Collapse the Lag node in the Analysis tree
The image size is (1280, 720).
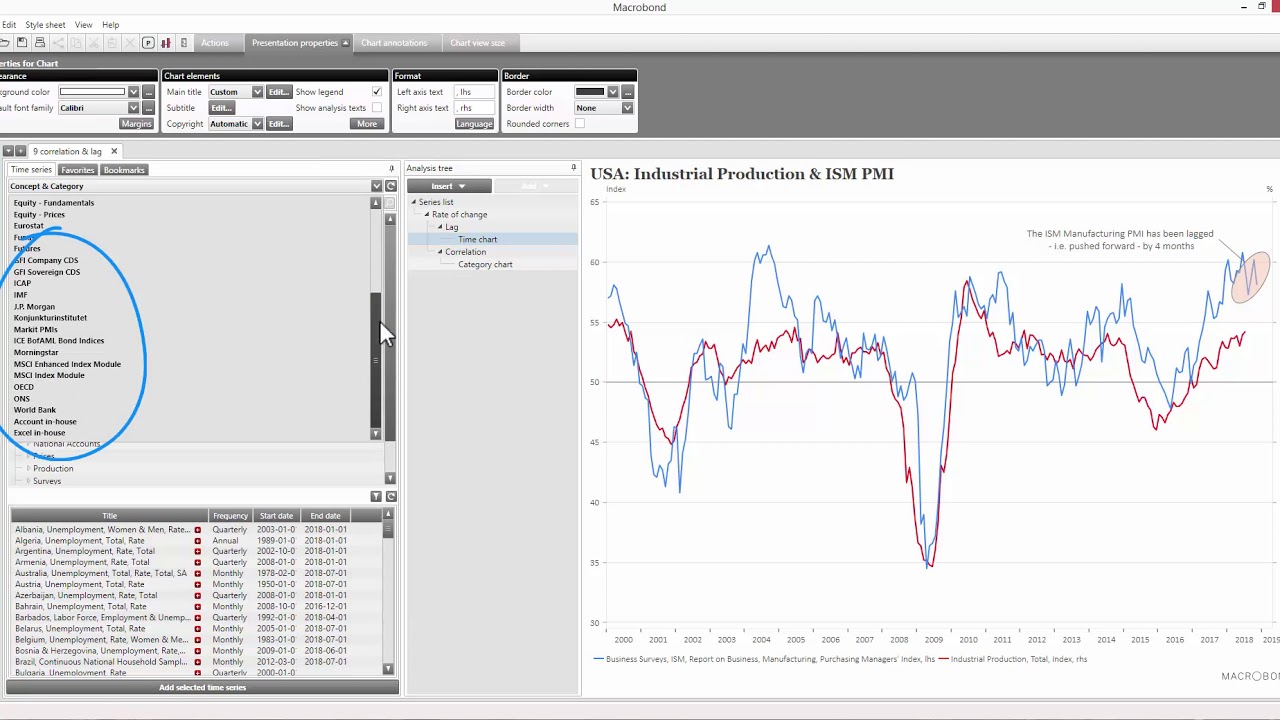pyautogui.click(x=440, y=227)
